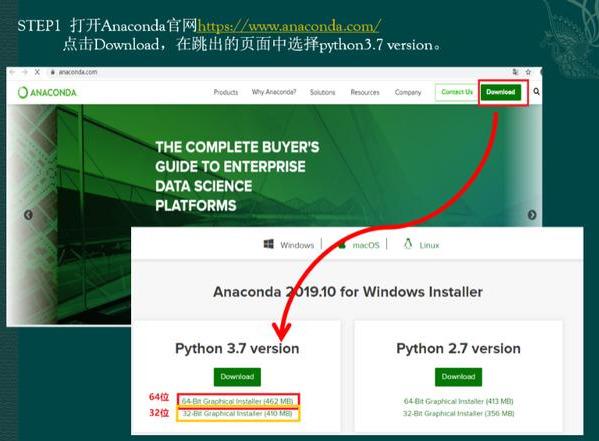Click the Windows logo icon
Screen dimensions: 599x441
[x=269, y=244]
